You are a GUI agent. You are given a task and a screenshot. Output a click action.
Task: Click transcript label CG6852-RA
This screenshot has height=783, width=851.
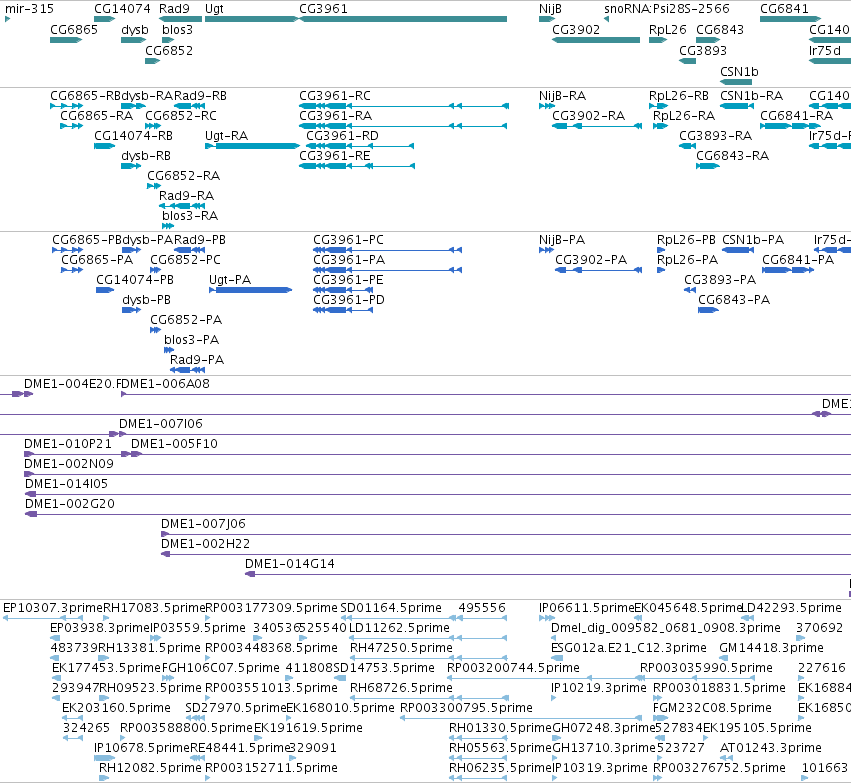183,176
